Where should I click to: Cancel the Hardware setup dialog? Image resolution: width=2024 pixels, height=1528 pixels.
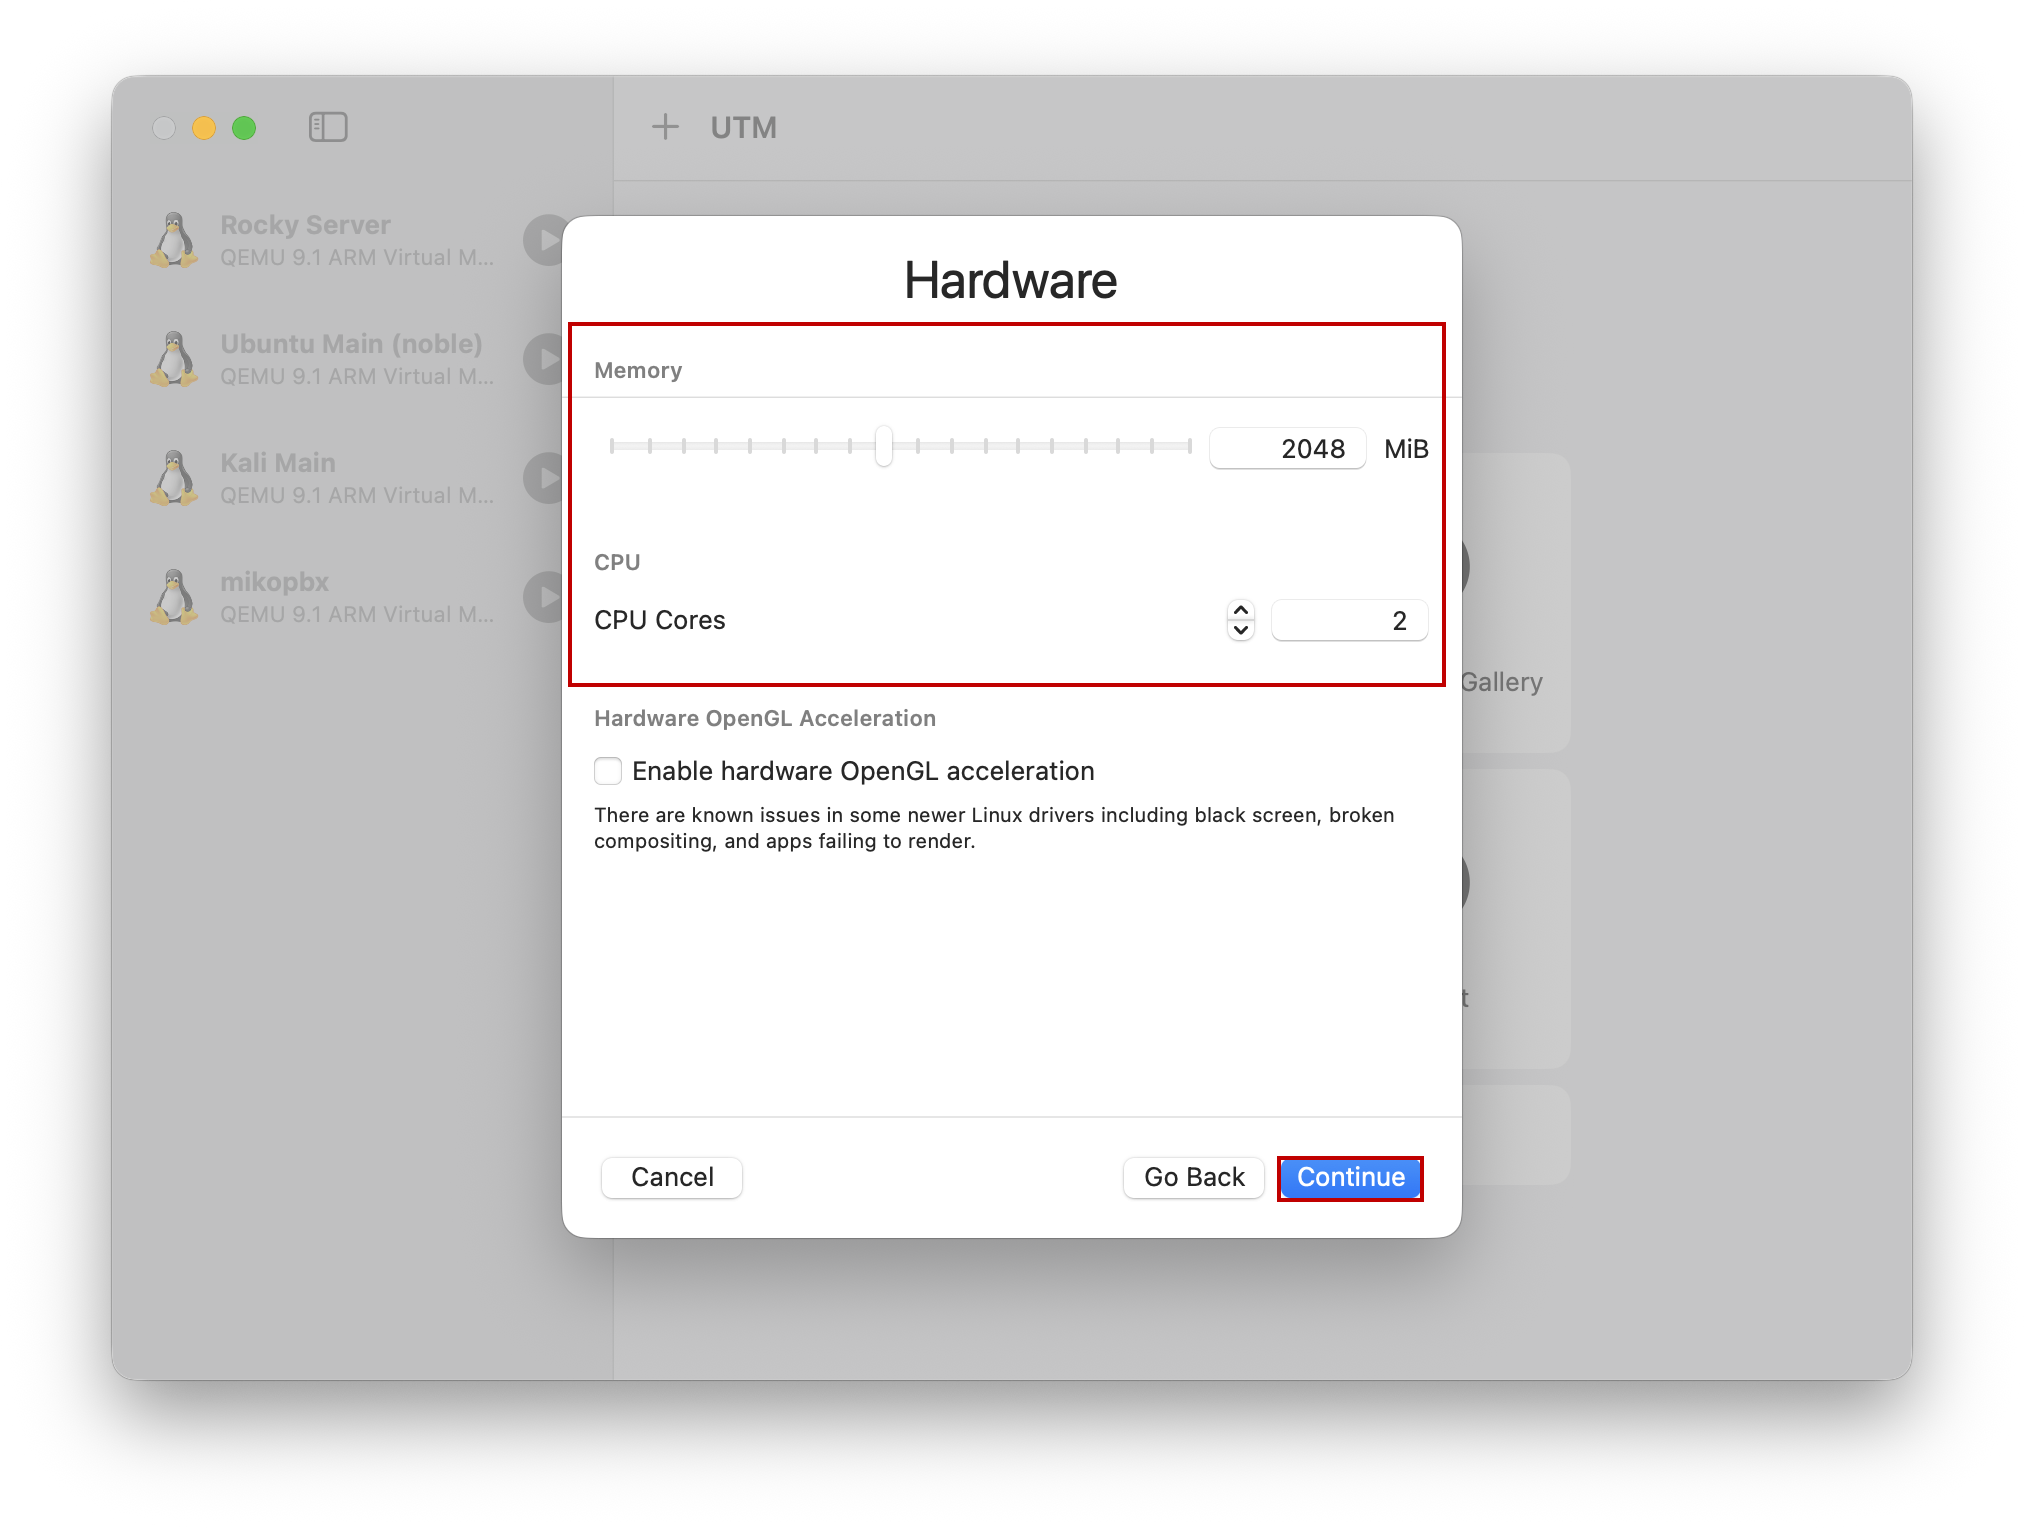(672, 1177)
